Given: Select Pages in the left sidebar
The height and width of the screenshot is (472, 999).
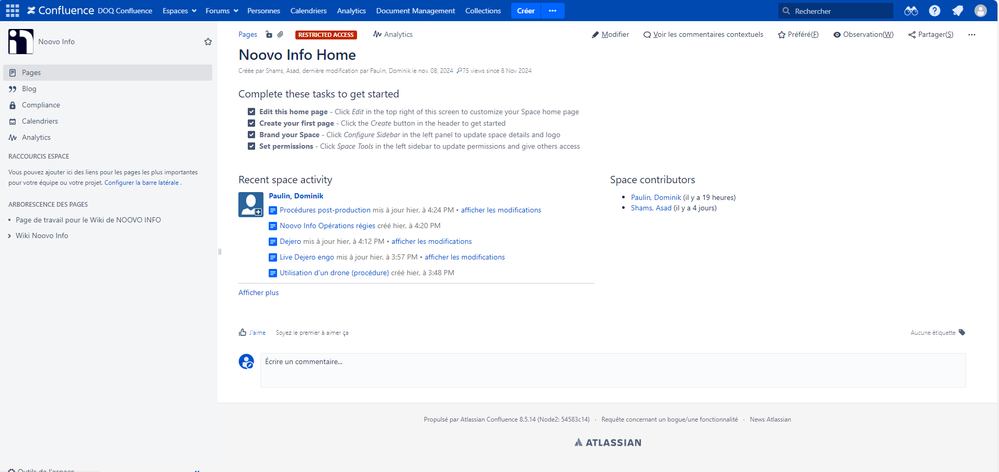Looking at the screenshot, I should click(108, 73).
